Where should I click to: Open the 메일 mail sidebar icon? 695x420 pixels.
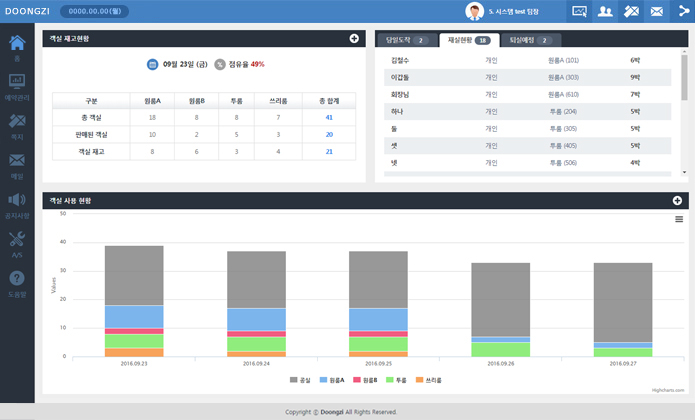click(17, 160)
